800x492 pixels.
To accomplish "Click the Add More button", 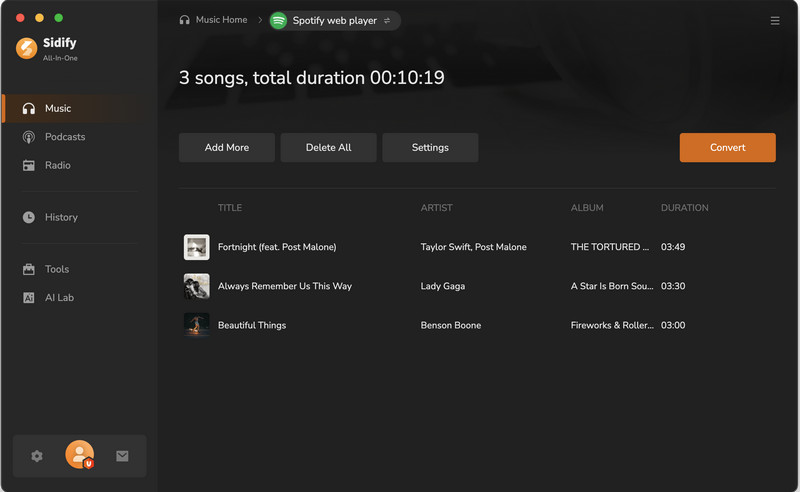I will [227, 147].
